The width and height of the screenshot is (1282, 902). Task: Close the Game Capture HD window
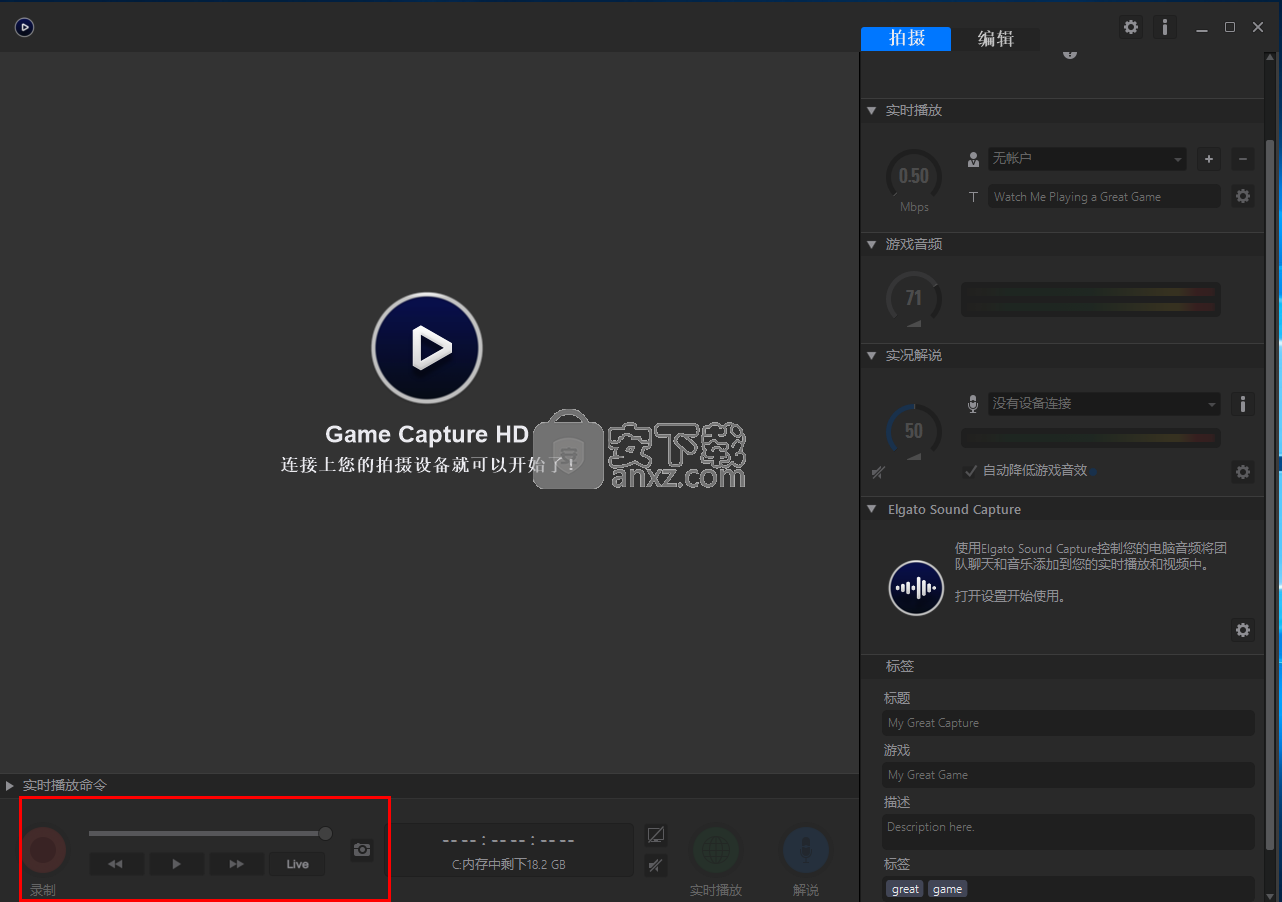[1258, 27]
